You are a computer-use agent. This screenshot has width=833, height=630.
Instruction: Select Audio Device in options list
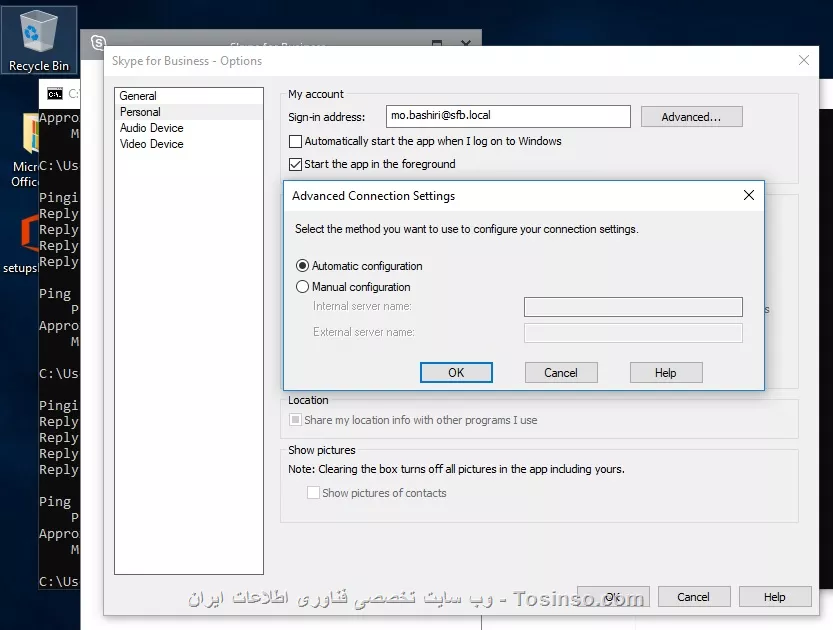189,128
